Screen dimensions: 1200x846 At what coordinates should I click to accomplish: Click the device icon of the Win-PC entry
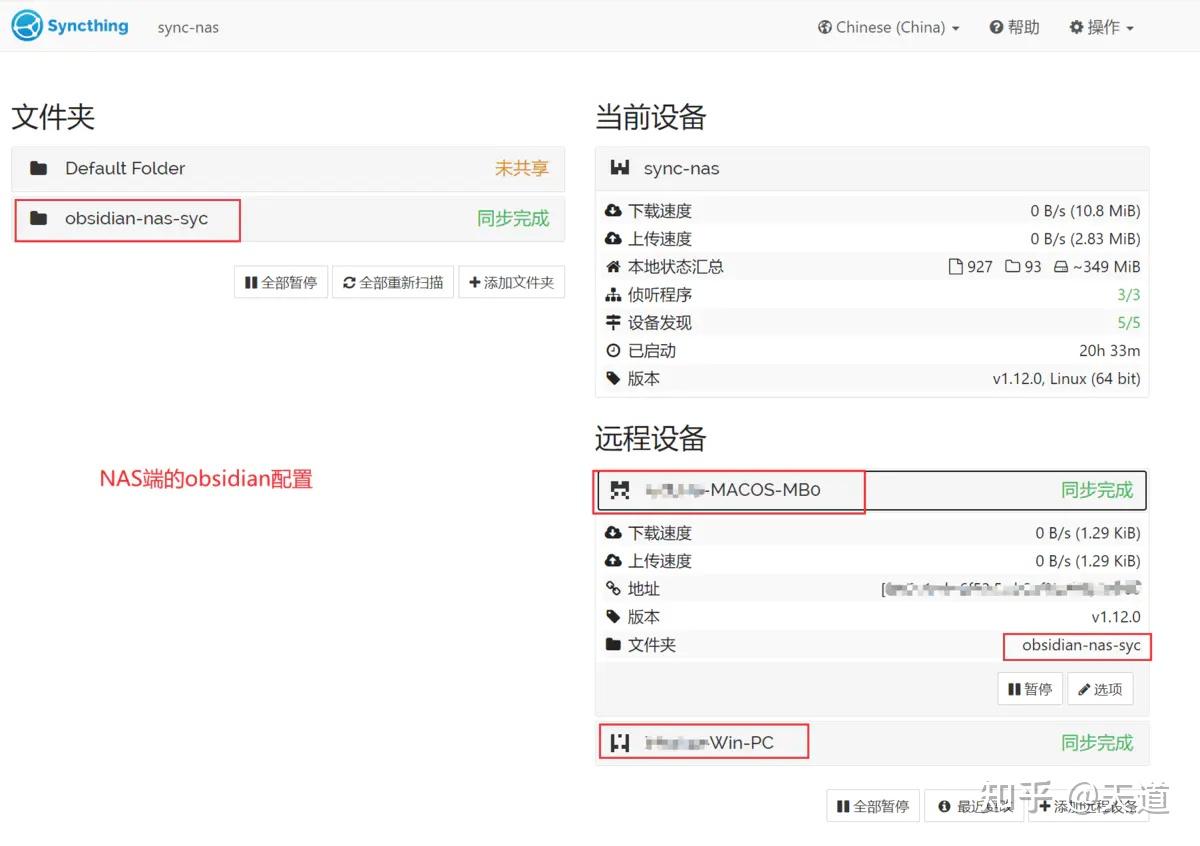[620, 741]
